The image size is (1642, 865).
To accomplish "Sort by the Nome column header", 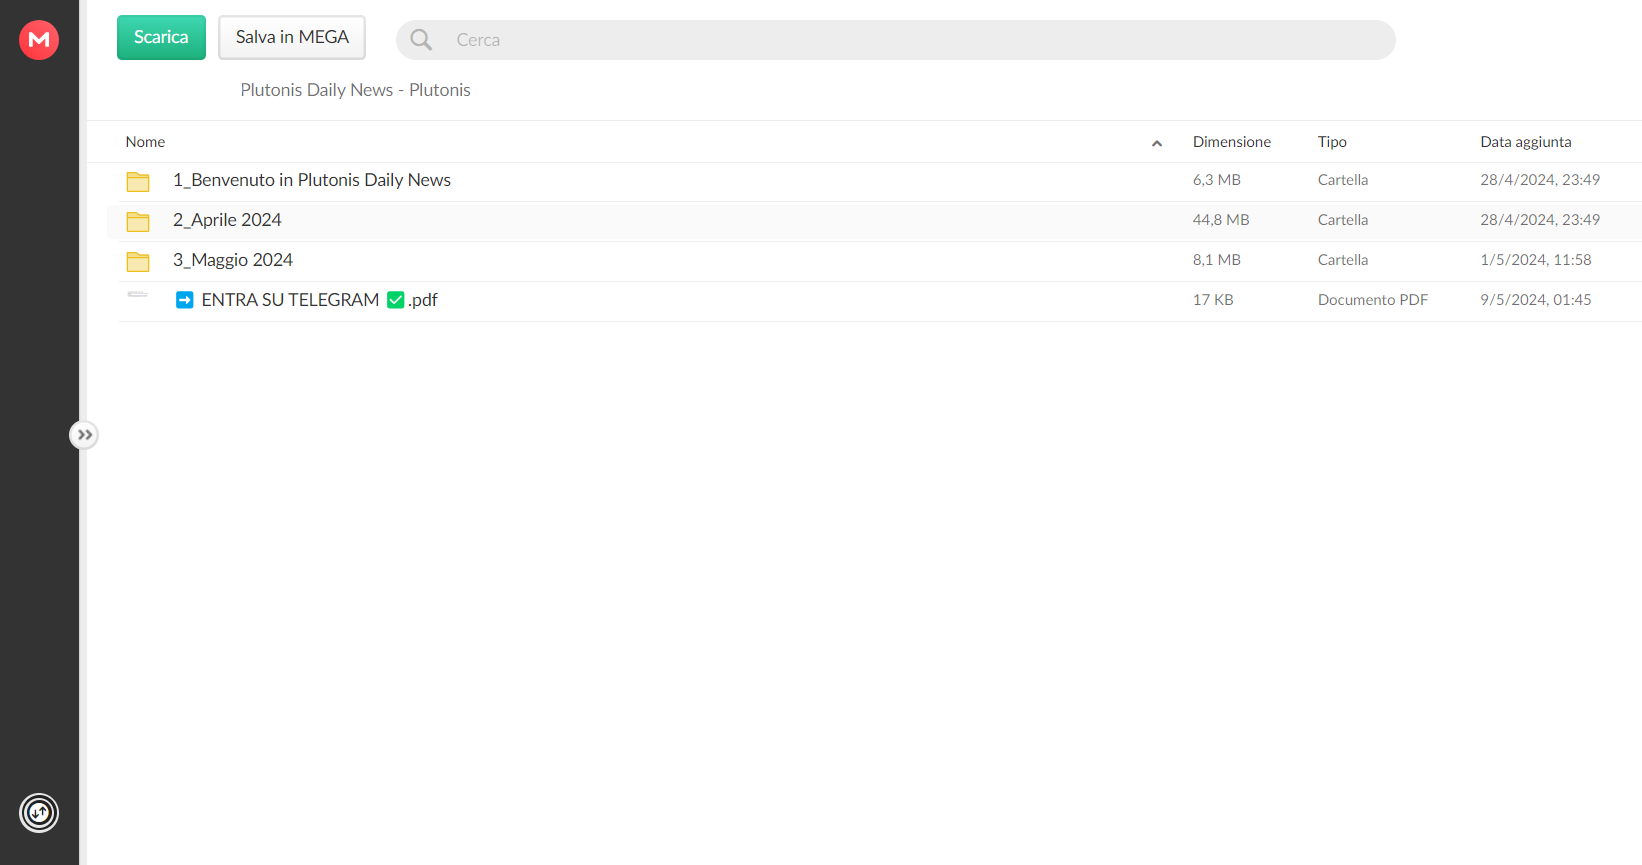I will 145,142.
